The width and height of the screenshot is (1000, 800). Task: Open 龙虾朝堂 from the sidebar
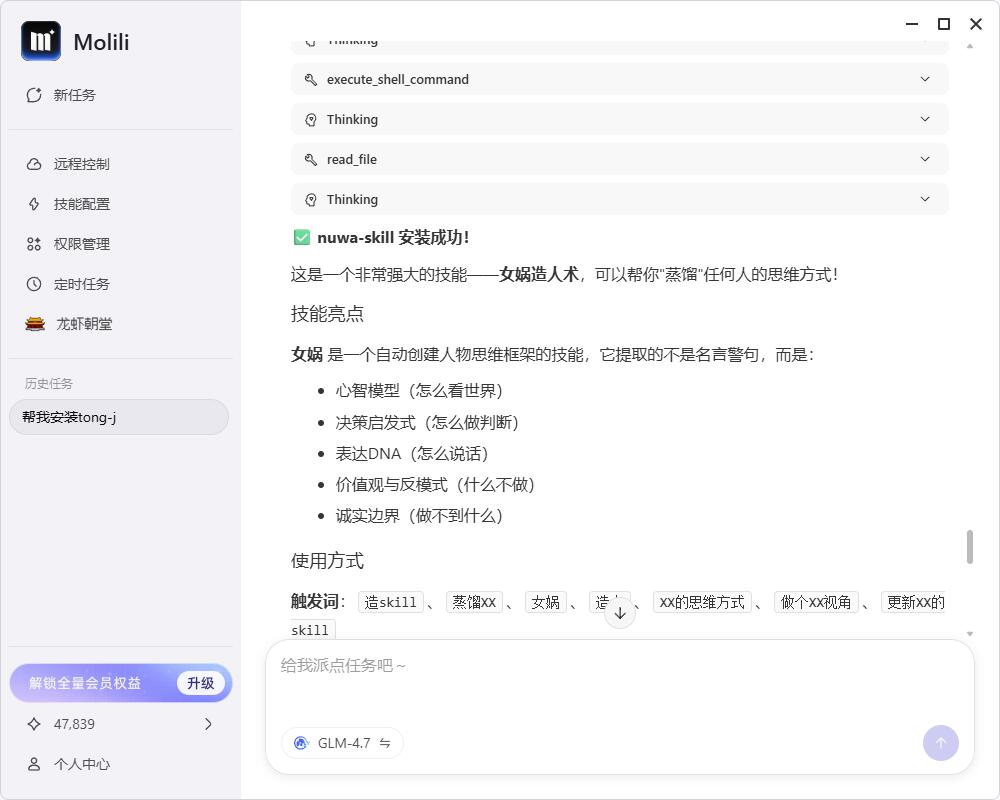(83, 324)
